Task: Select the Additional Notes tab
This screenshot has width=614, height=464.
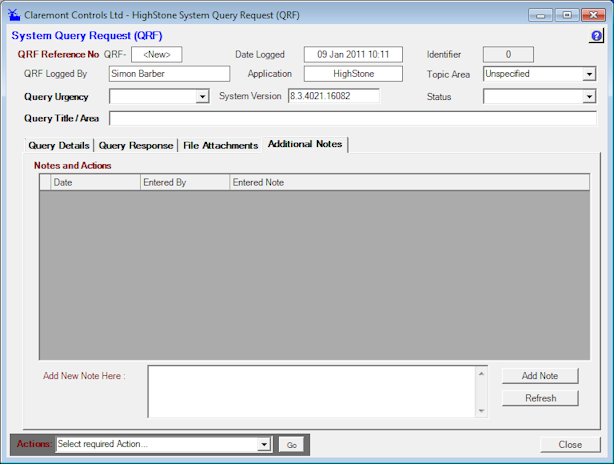Action: point(305,144)
